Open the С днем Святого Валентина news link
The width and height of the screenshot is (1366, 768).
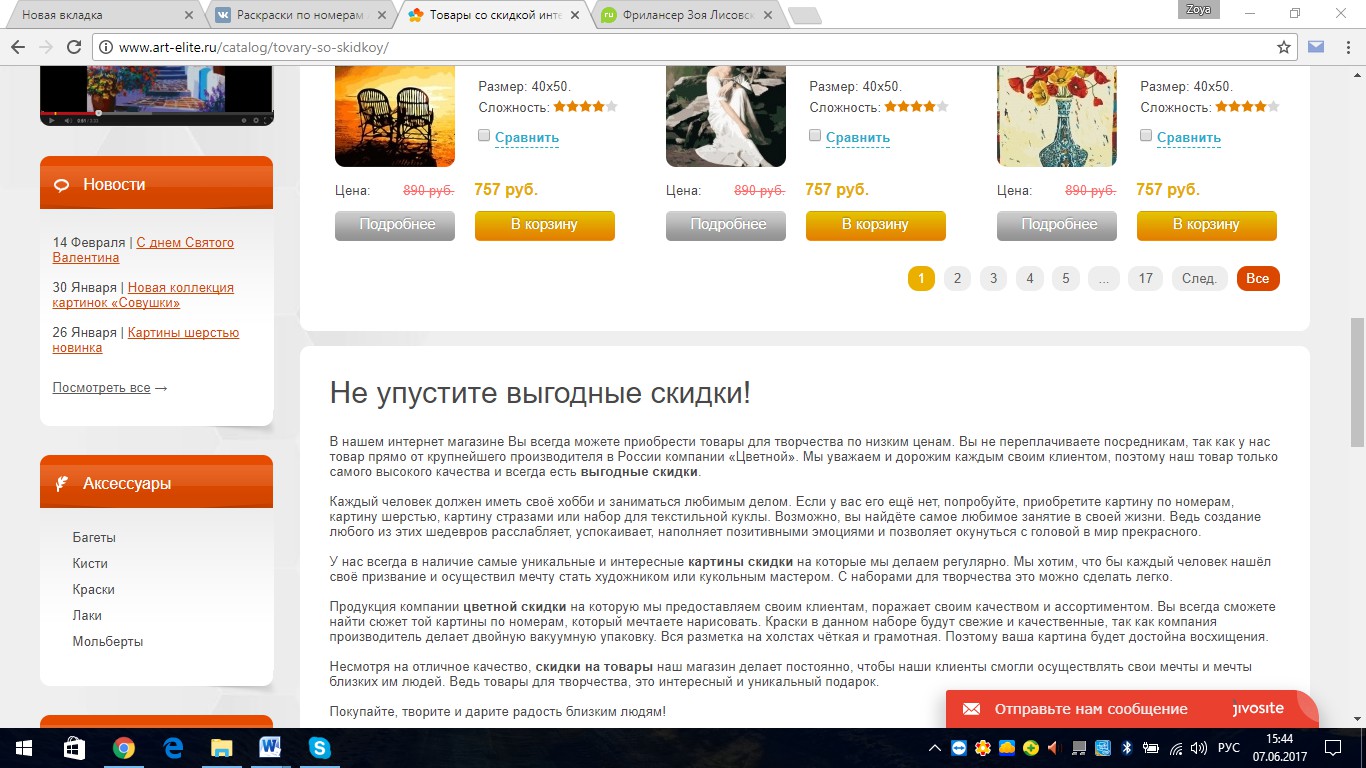point(143,250)
